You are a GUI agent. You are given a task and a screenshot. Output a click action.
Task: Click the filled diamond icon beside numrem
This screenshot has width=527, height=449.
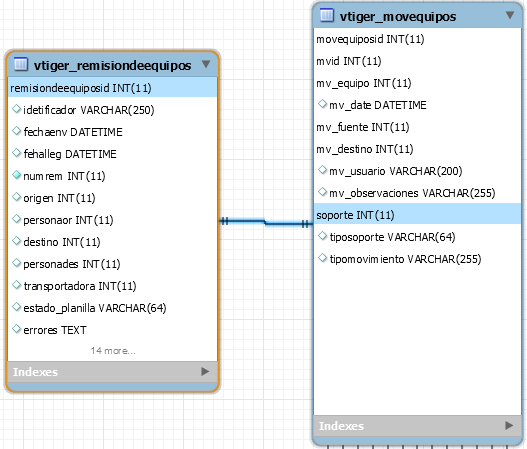16,175
